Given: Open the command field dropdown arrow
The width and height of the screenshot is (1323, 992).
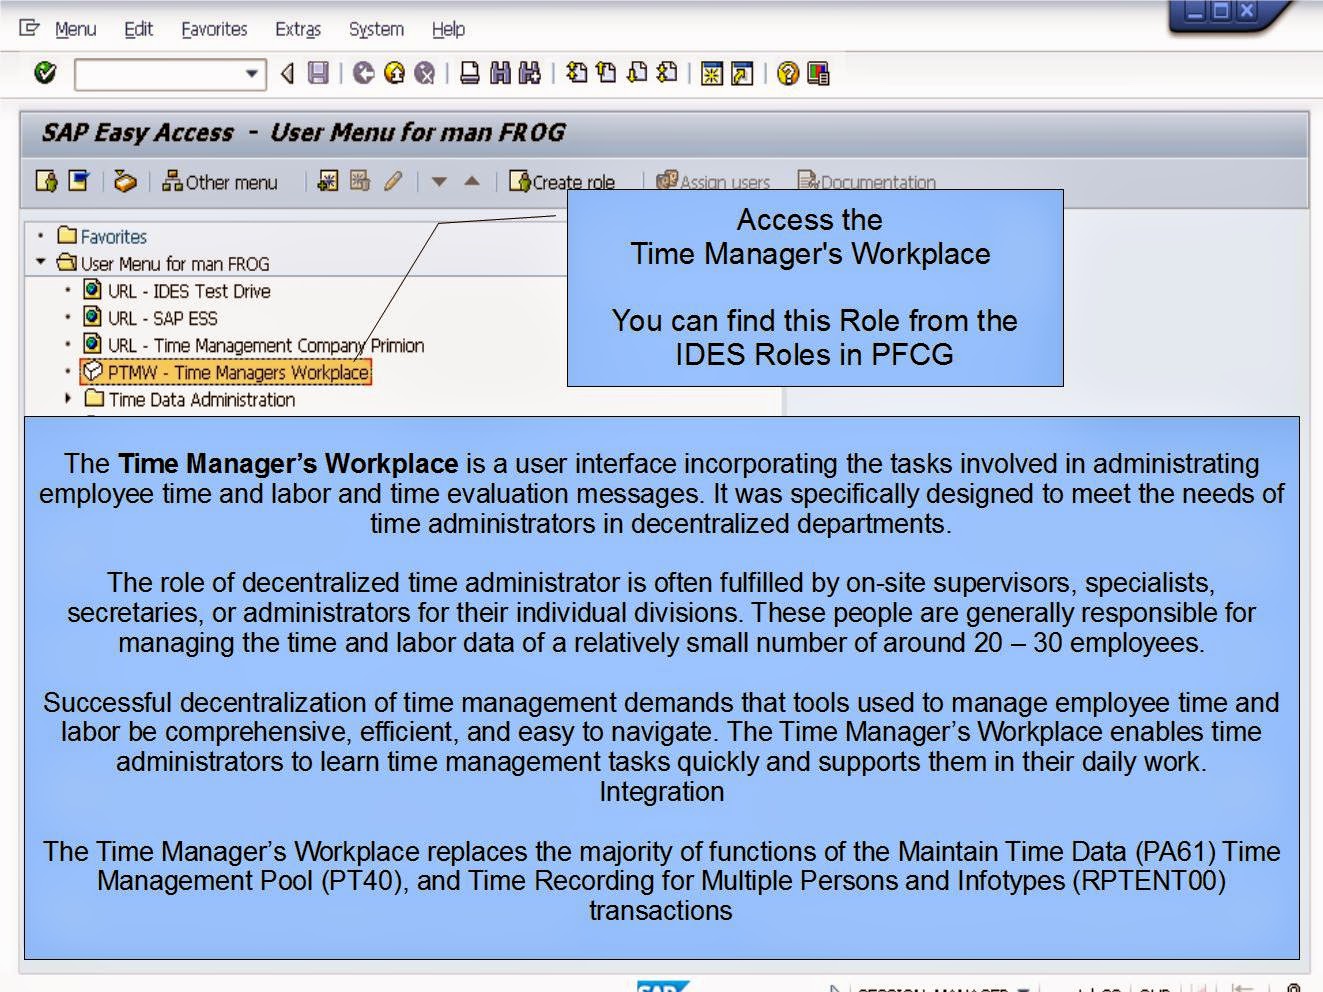Looking at the screenshot, I should [x=252, y=73].
